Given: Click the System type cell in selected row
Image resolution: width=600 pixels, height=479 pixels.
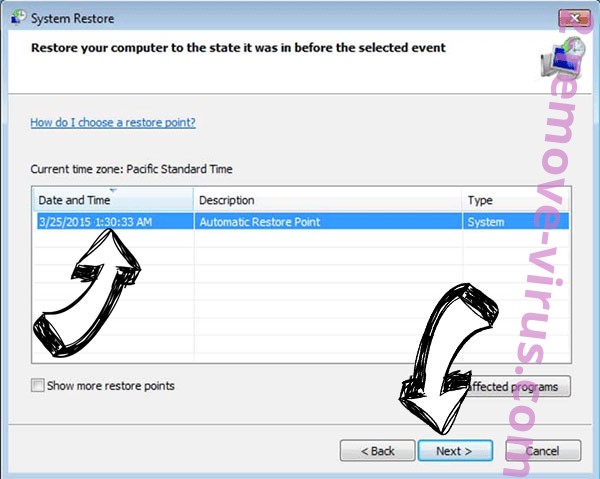Looking at the screenshot, I should pyautogui.click(x=486, y=222).
